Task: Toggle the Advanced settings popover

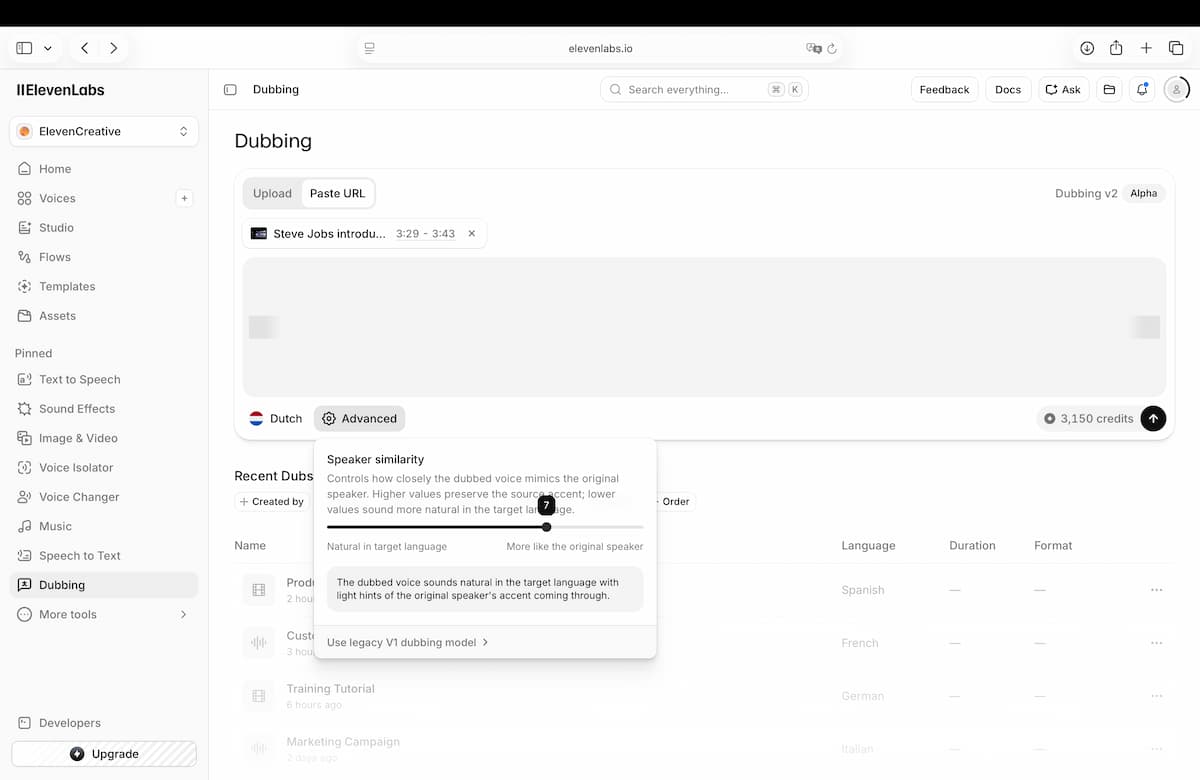Action: coord(360,419)
